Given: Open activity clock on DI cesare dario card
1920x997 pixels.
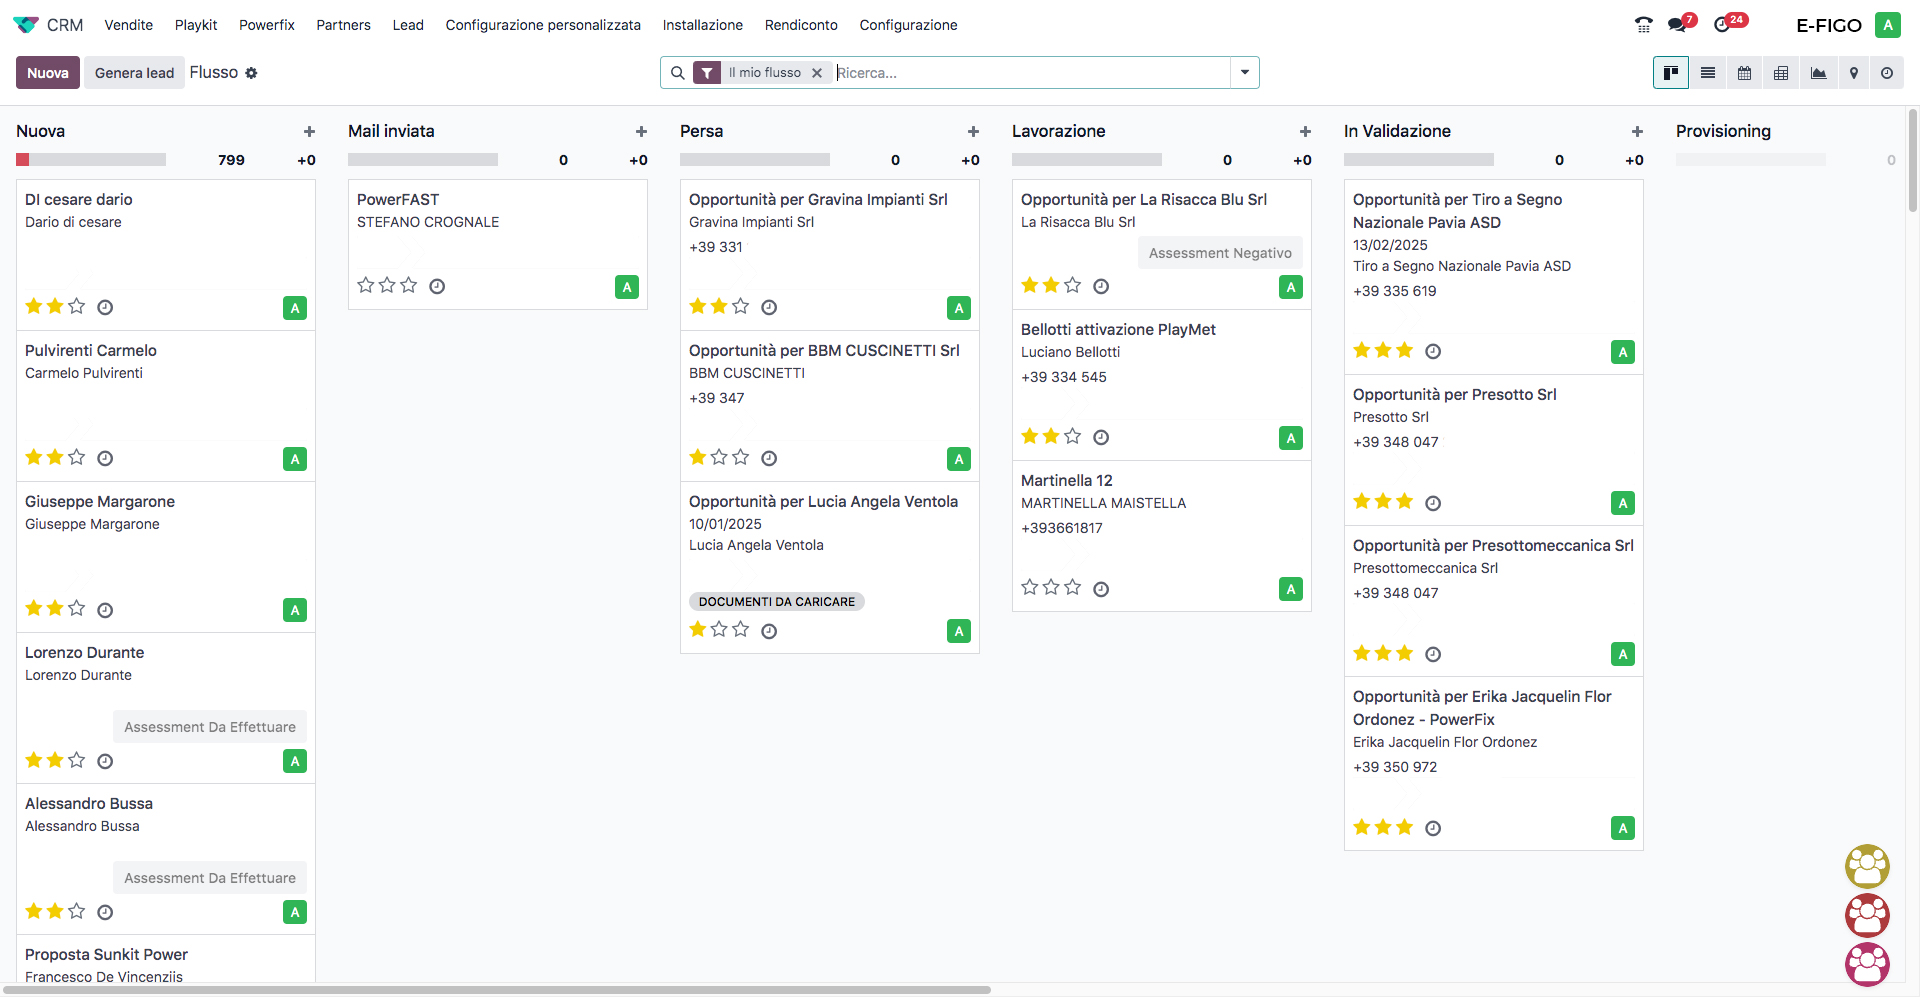Looking at the screenshot, I should pyautogui.click(x=105, y=307).
